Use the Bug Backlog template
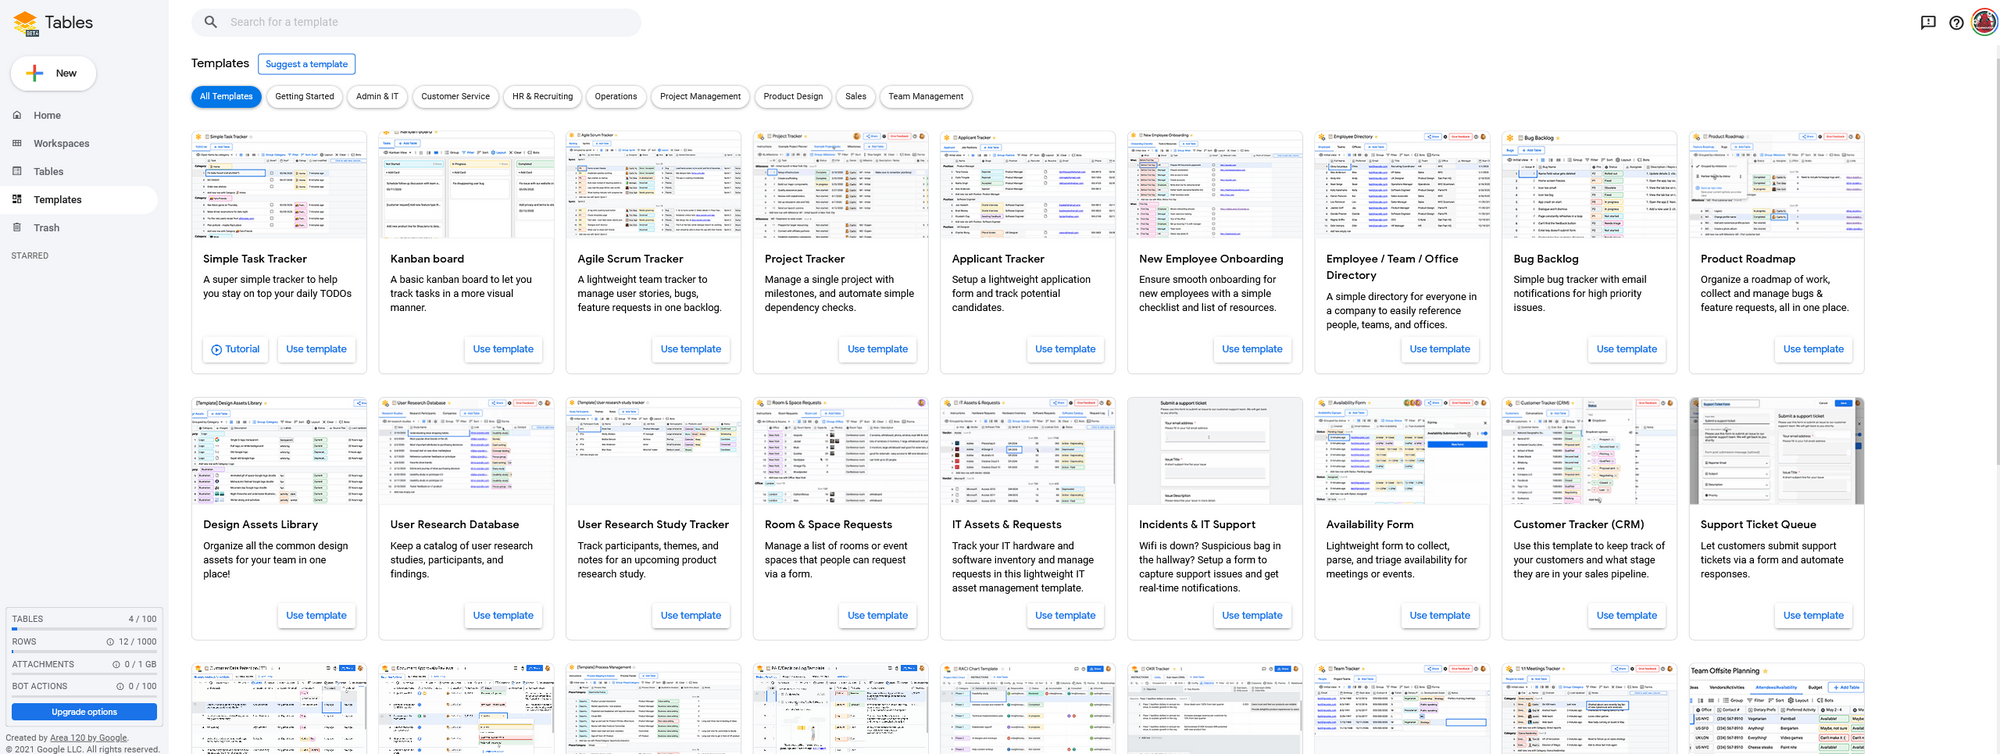 pyautogui.click(x=1626, y=349)
